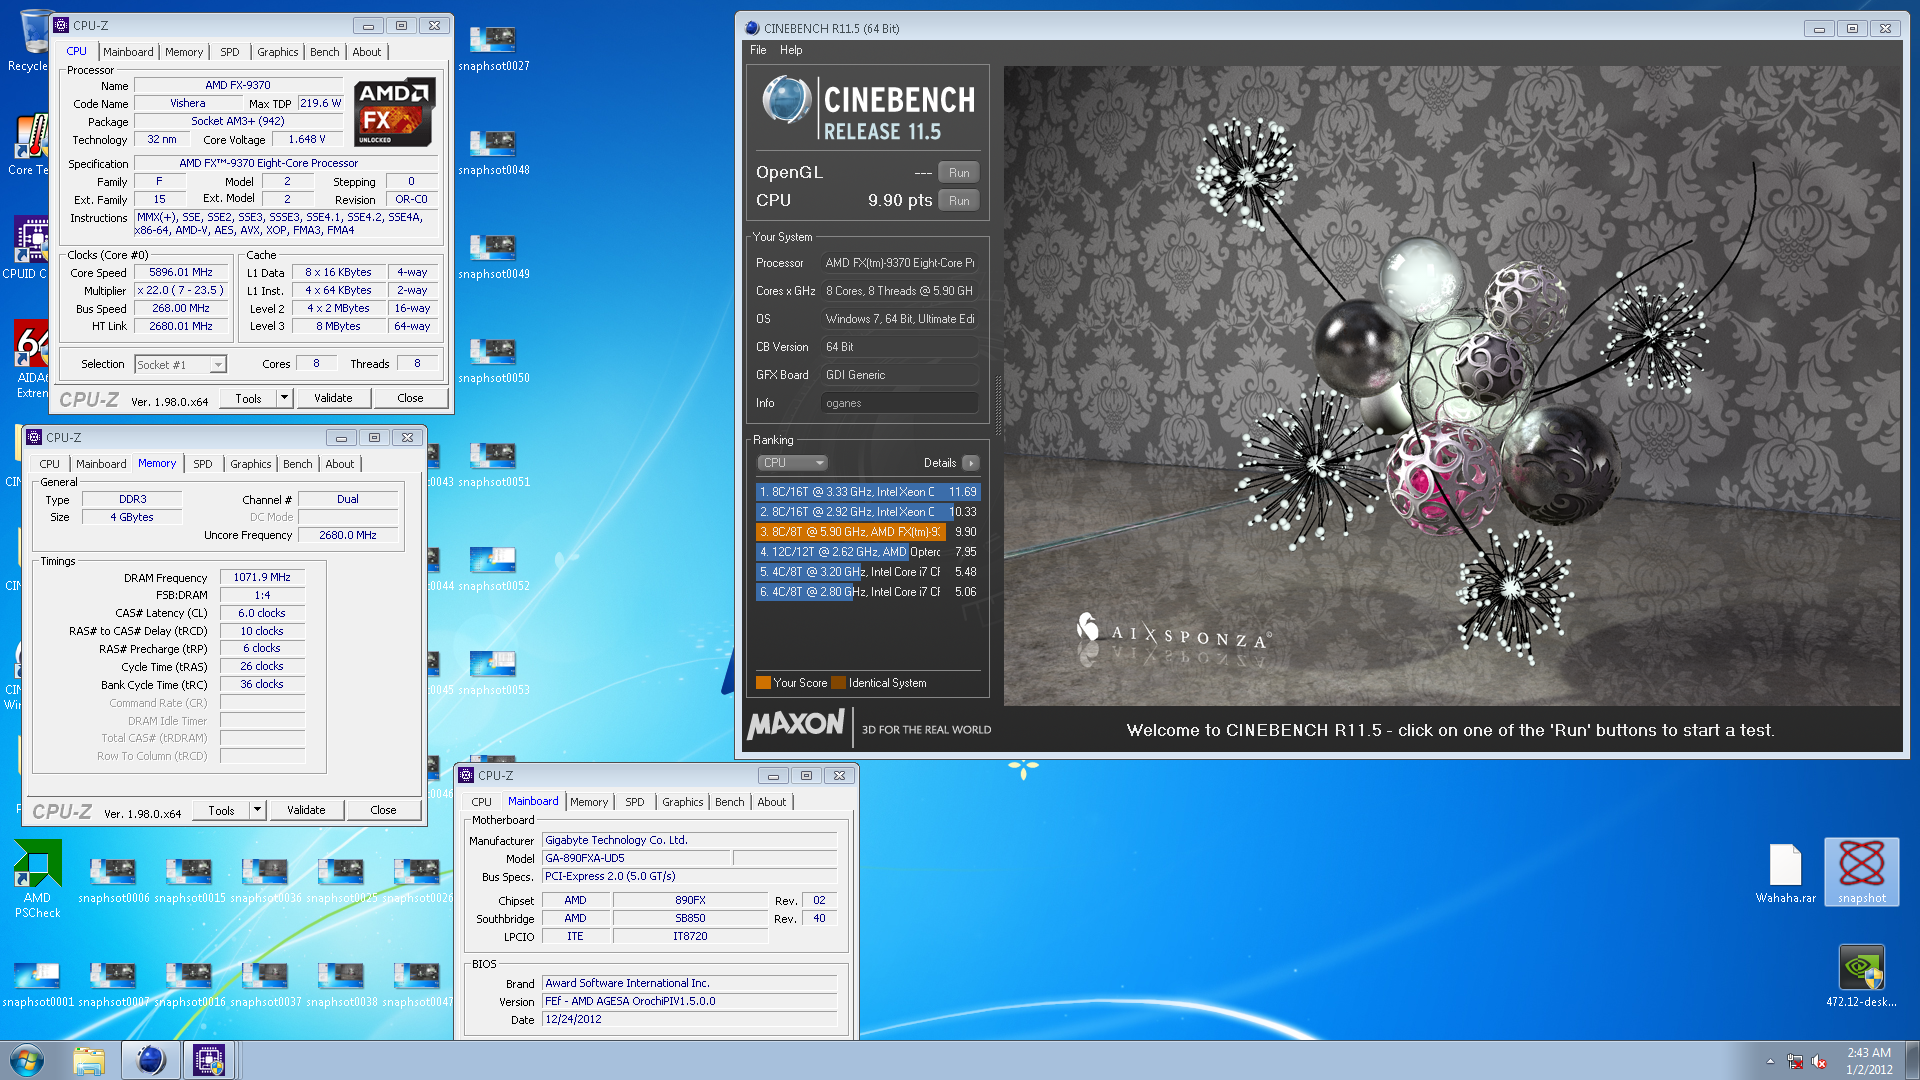The width and height of the screenshot is (1920, 1080).
Task: Open the Socket #1 selection dropdown
Action: tap(180, 365)
